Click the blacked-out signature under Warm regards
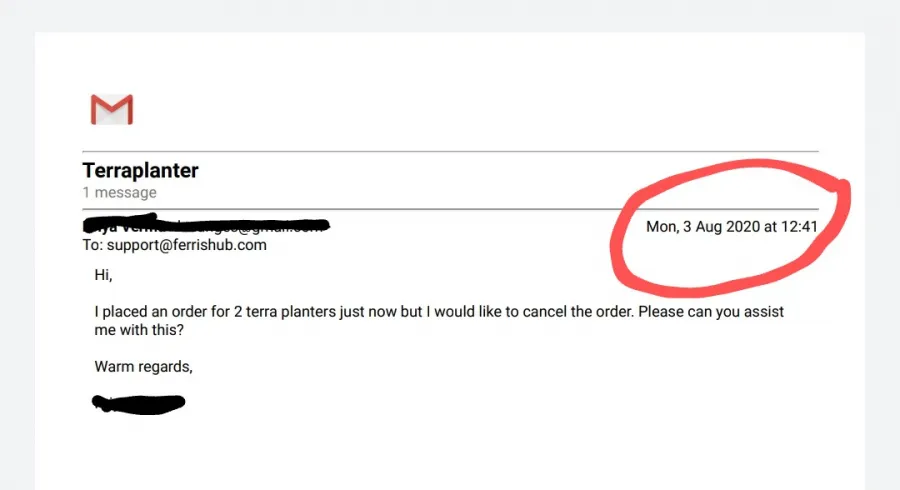Screen dimensions: 900x490 [138, 404]
